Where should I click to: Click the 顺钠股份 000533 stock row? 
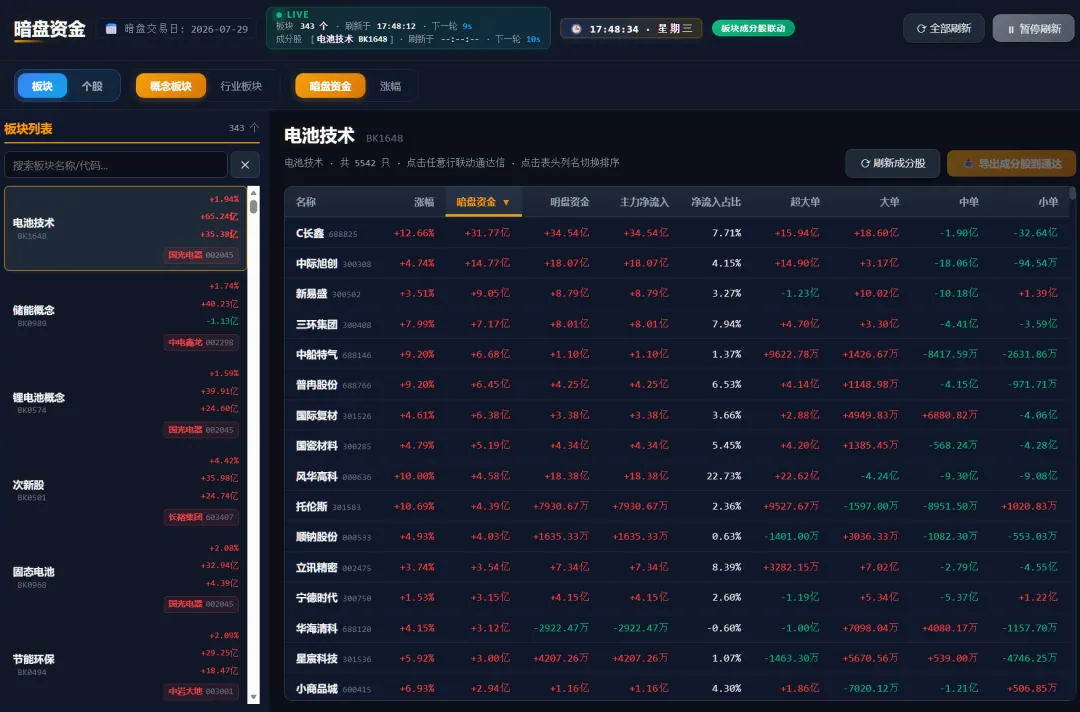[x=677, y=536]
